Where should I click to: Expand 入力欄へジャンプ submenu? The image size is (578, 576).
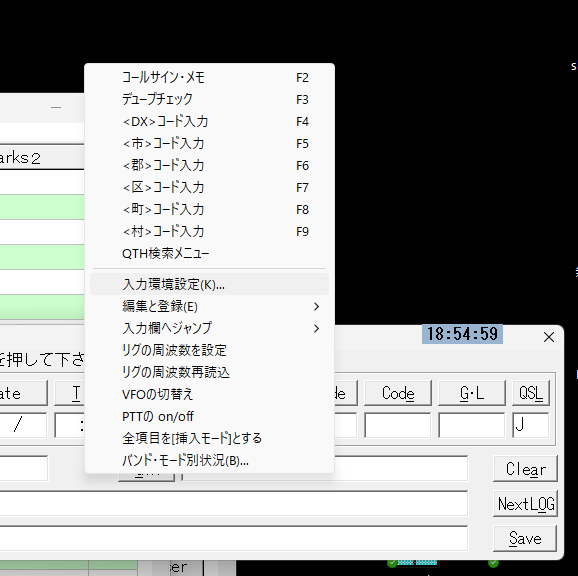[209, 328]
